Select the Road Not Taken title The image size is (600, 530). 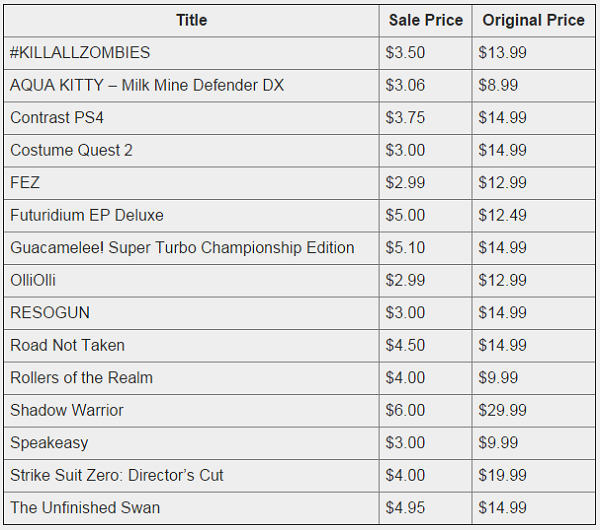pos(67,345)
